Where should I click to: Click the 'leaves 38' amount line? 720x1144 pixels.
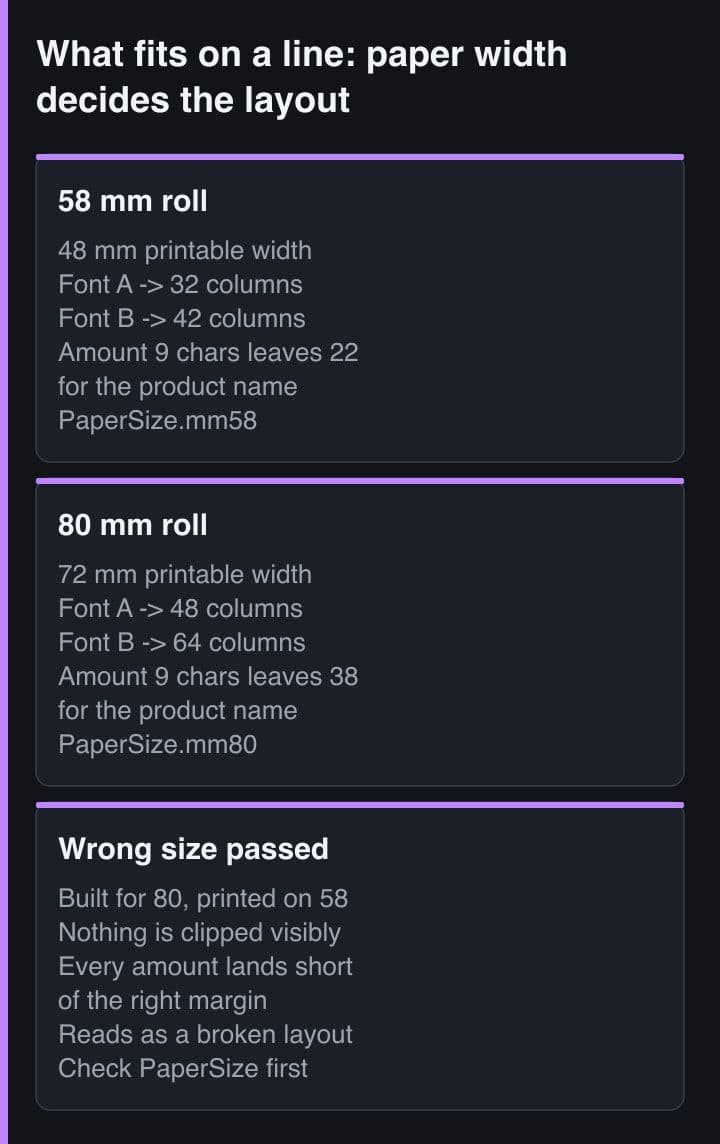208,676
